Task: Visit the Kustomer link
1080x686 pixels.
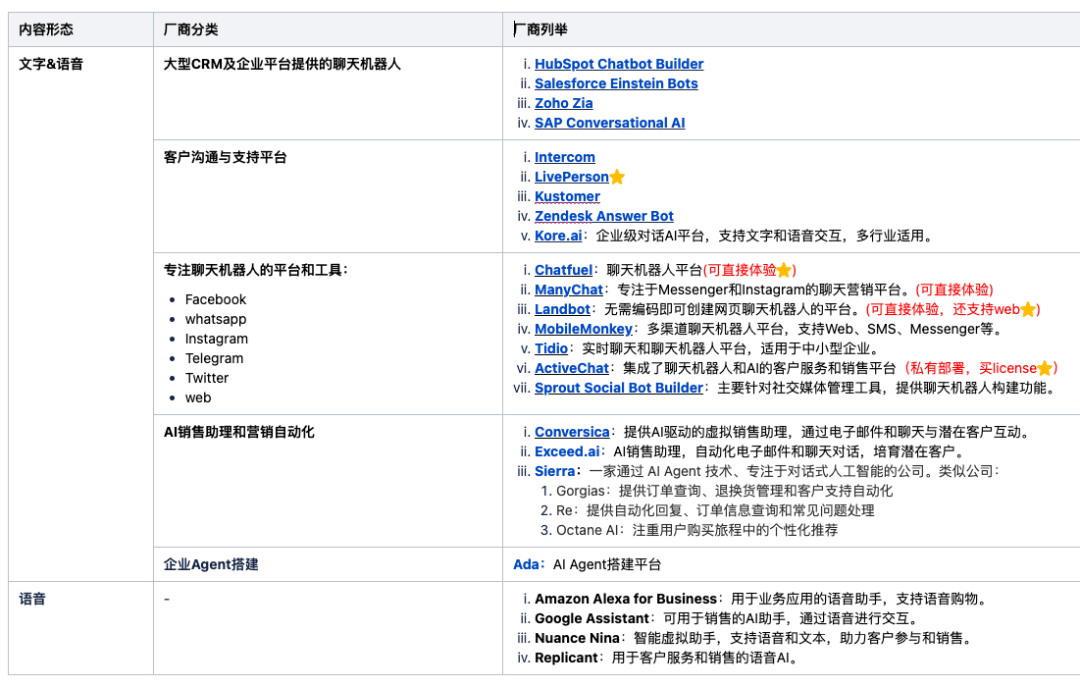Action: point(567,196)
